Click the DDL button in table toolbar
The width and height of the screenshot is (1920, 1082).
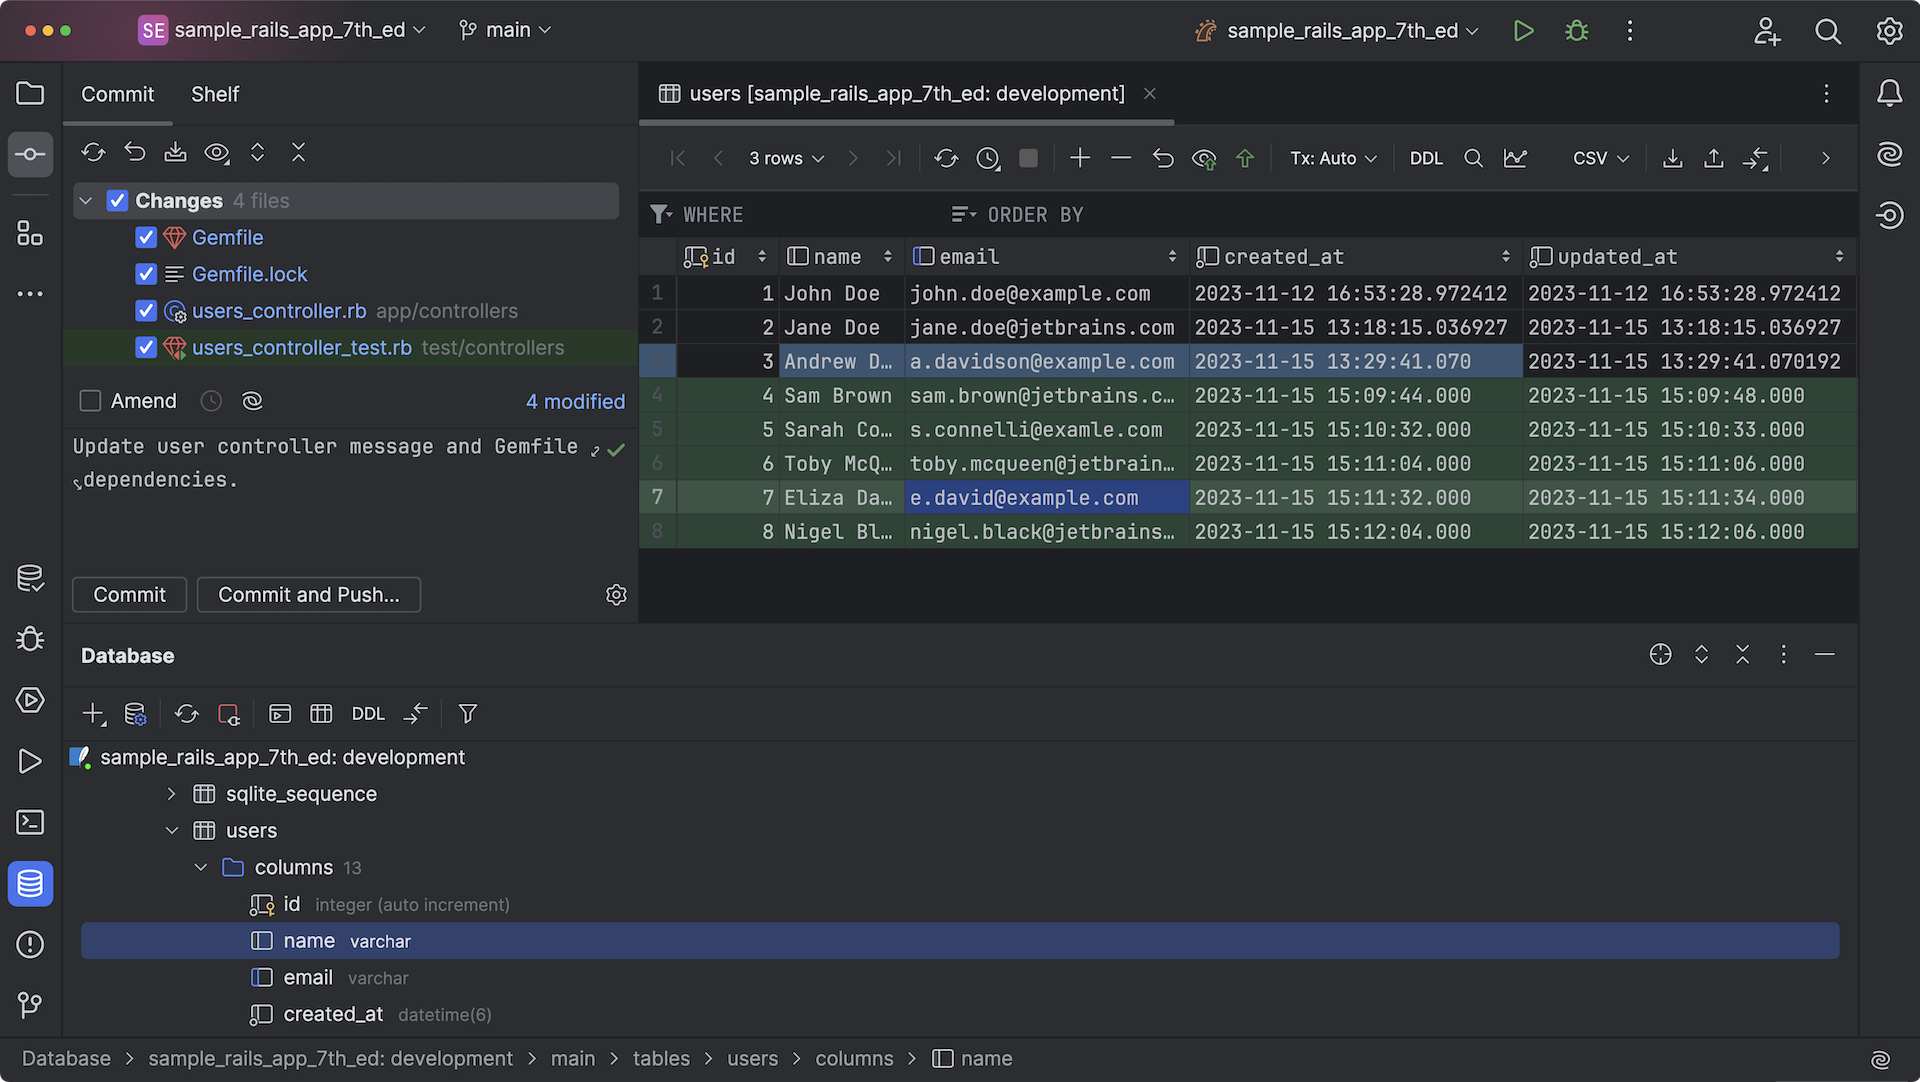(1426, 158)
